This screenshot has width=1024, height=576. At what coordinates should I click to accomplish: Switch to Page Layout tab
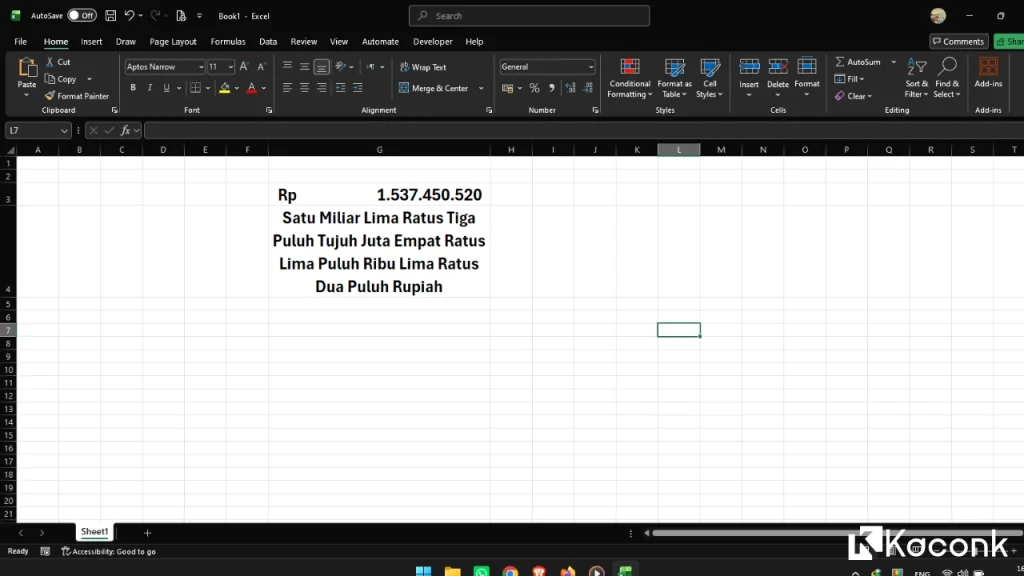click(172, 41)
